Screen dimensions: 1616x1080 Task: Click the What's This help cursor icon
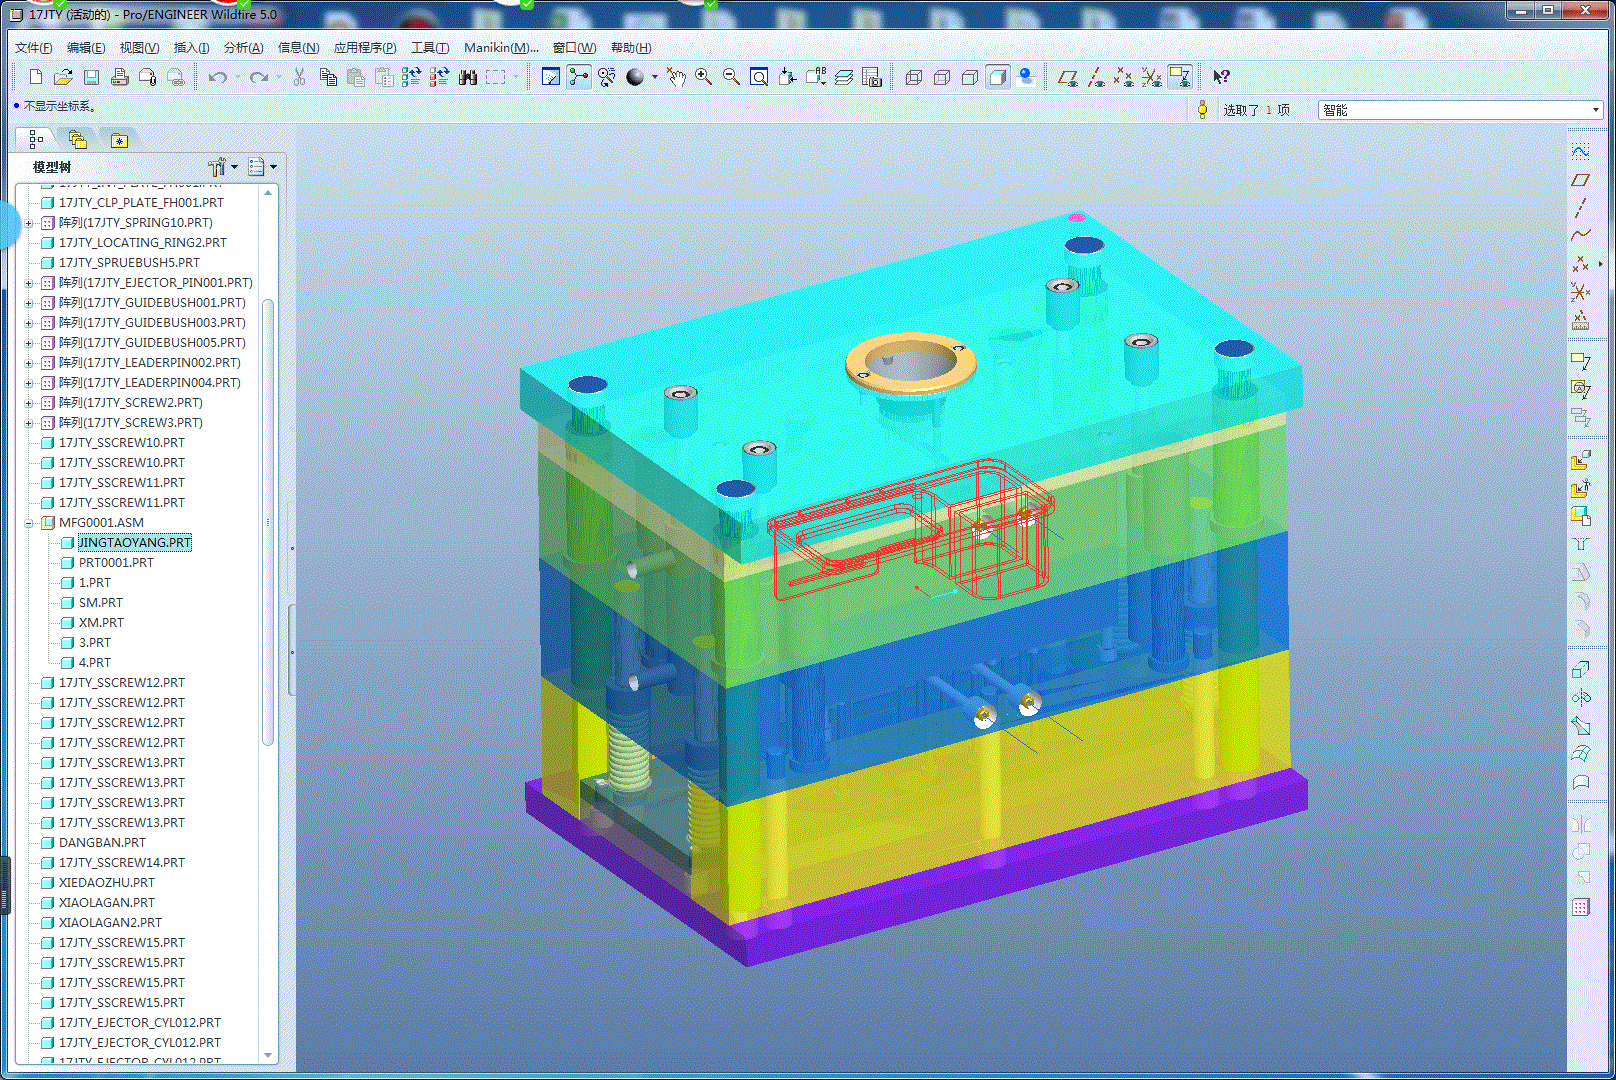point(1221,77)
